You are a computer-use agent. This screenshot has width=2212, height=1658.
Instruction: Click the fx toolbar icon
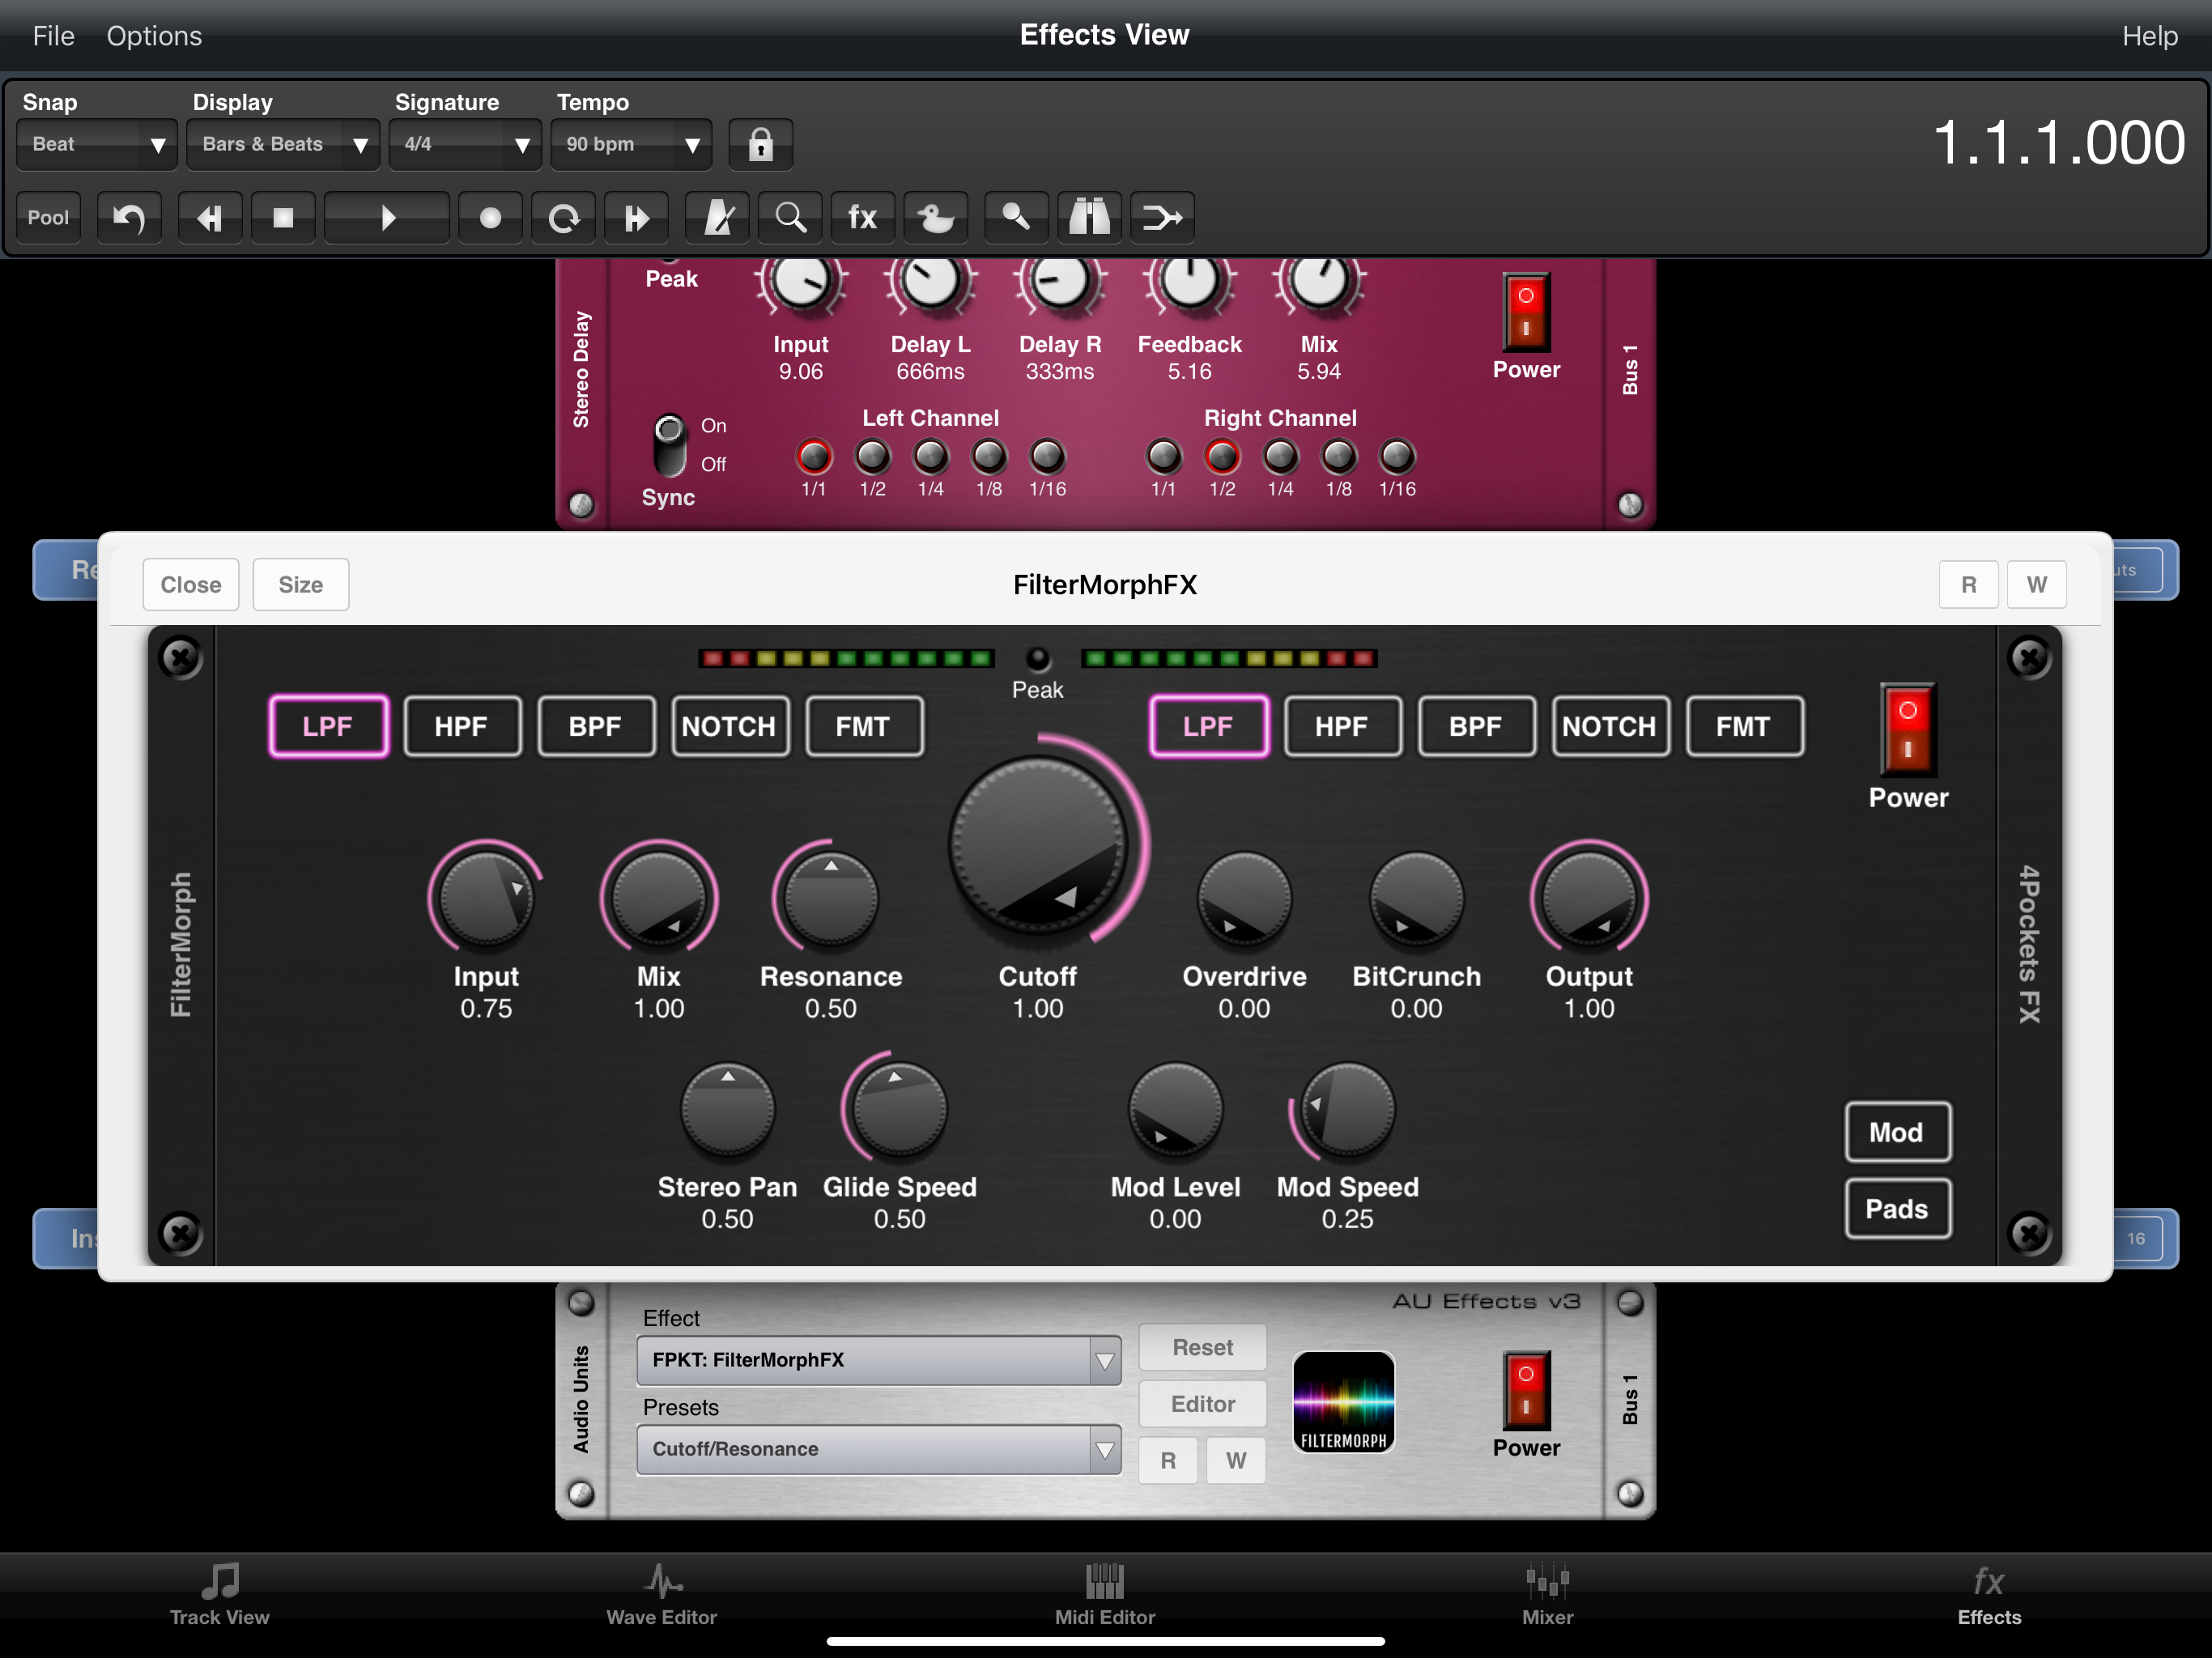click(863, 217)
